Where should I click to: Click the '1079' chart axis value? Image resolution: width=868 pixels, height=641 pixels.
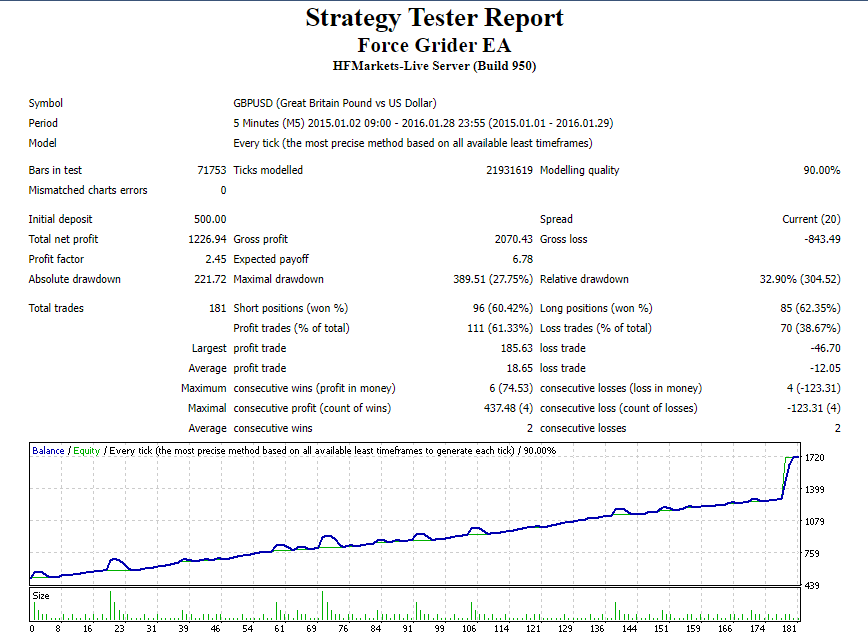(814, 521)
